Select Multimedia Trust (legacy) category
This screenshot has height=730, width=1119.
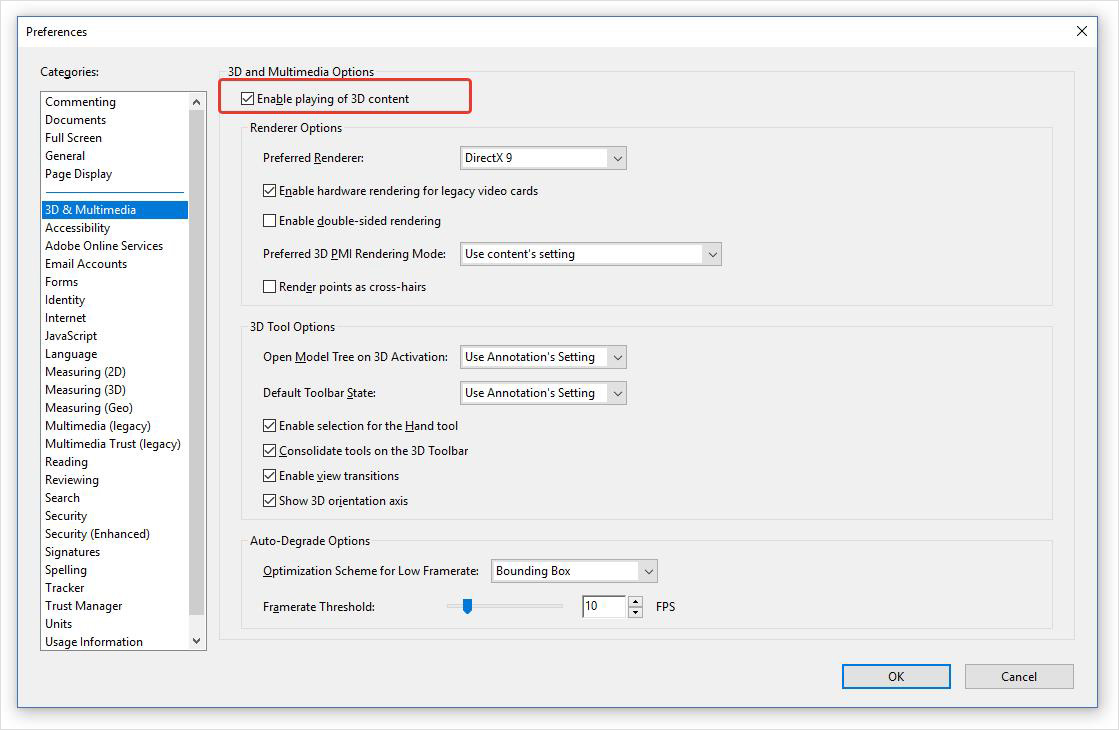(113, 444)
